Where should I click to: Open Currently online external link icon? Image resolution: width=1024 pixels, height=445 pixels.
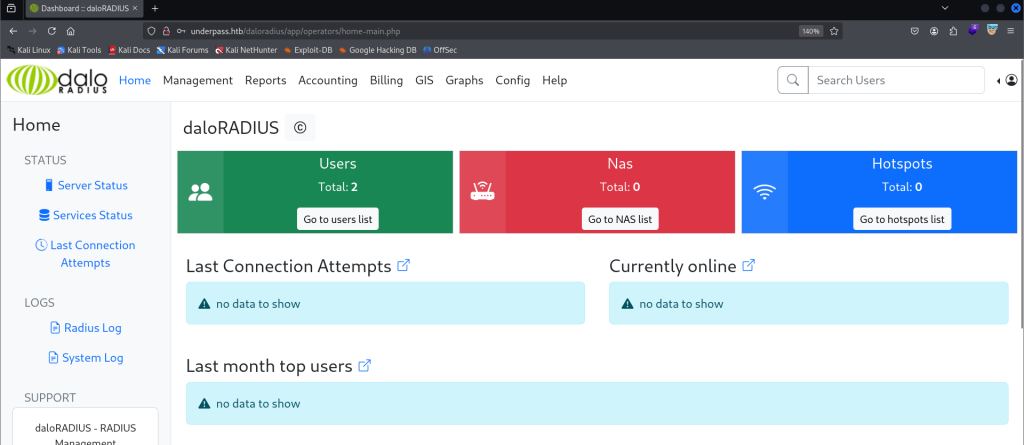point(748,266)
